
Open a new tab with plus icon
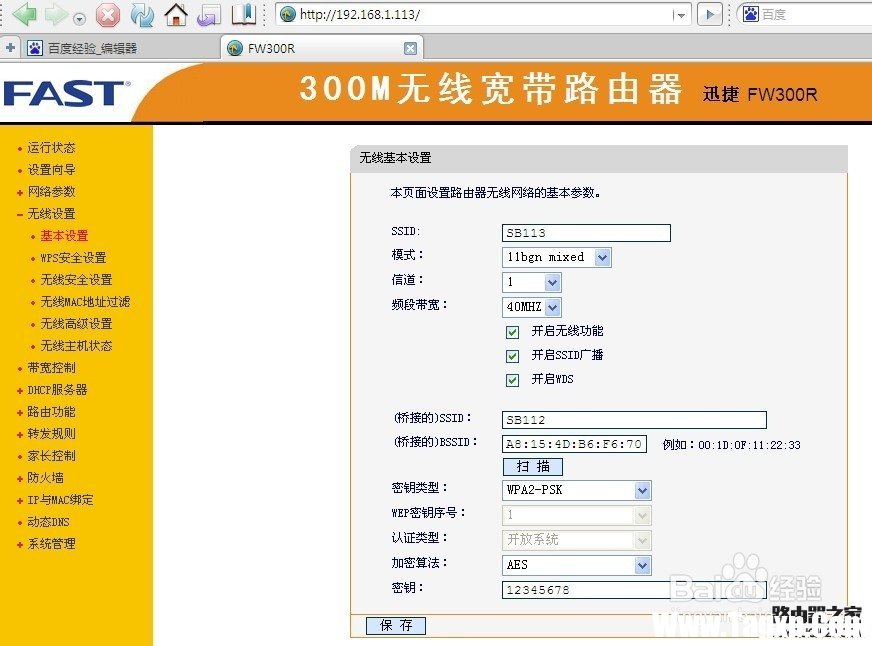coord(11,48)
